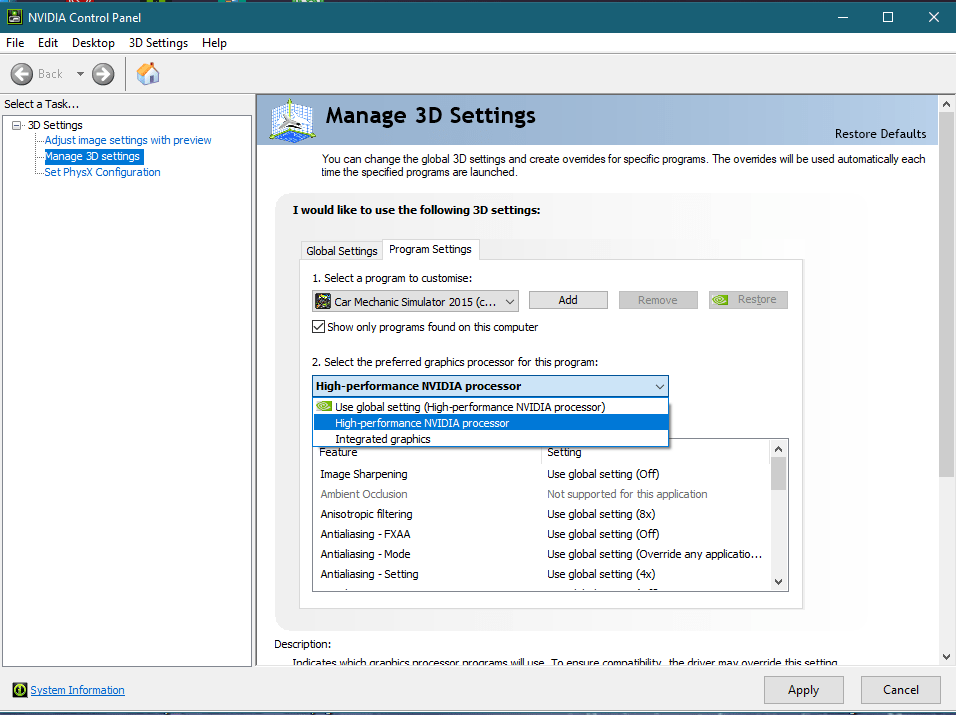Click the System Information icon

coord(20,689)
